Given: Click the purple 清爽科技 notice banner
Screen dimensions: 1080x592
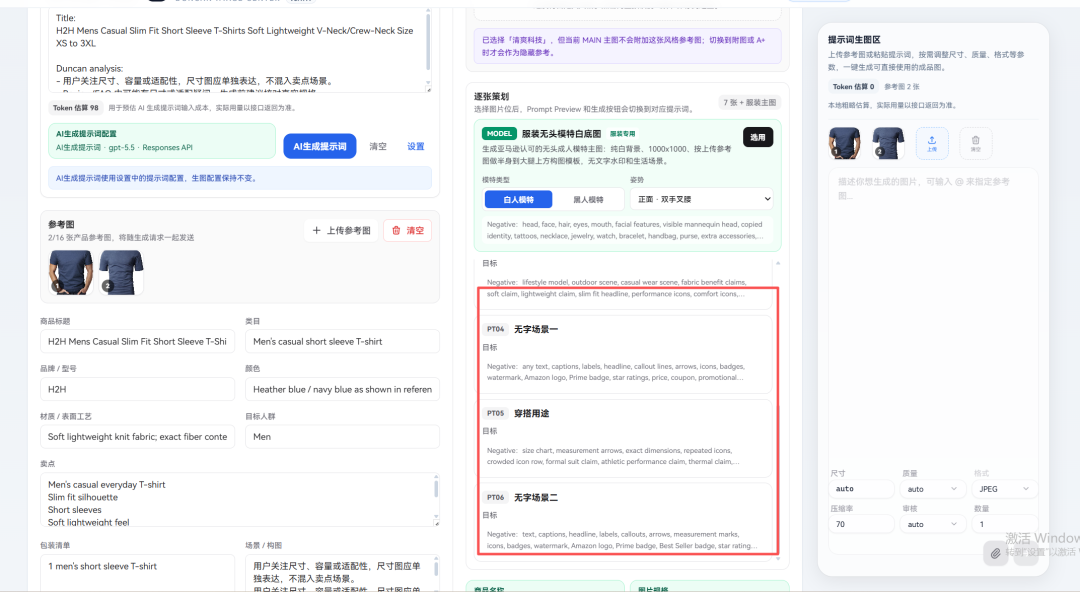Looking at the screenshot, I should click(x=627, y=46).
